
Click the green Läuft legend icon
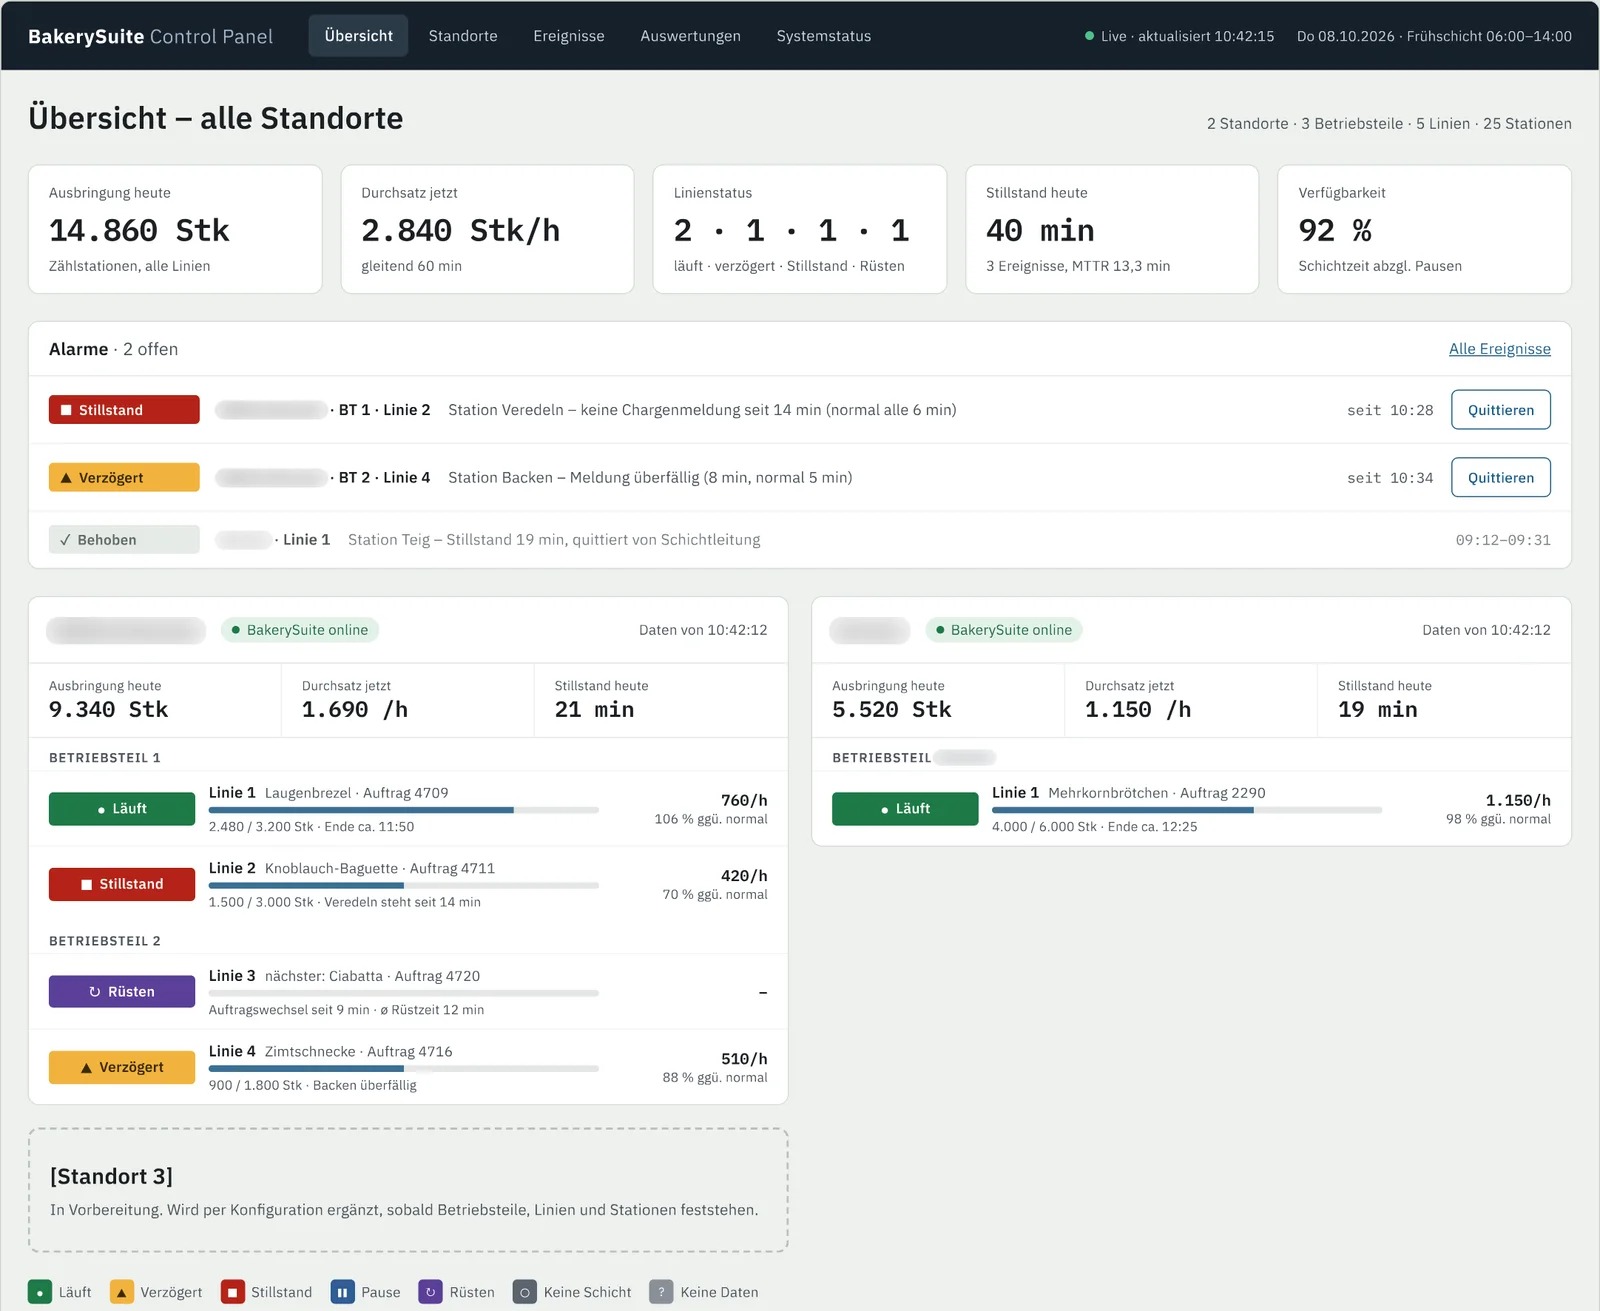40,1292
